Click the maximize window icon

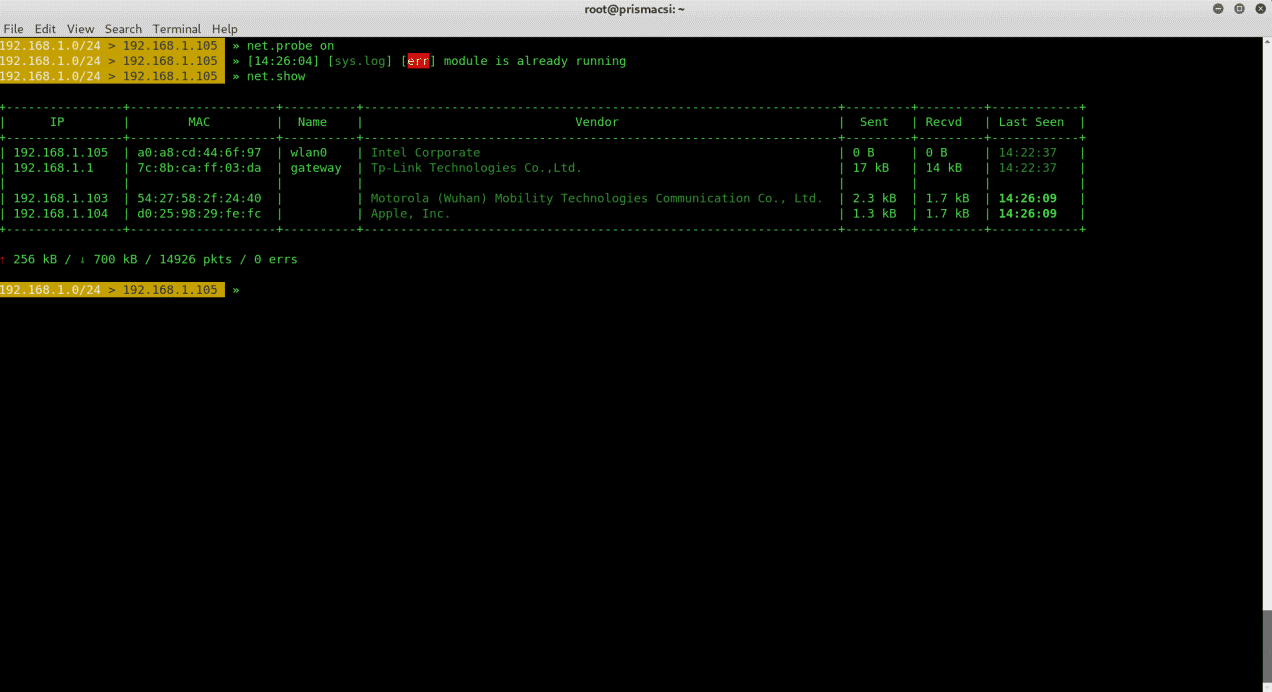pos(1240,8)
